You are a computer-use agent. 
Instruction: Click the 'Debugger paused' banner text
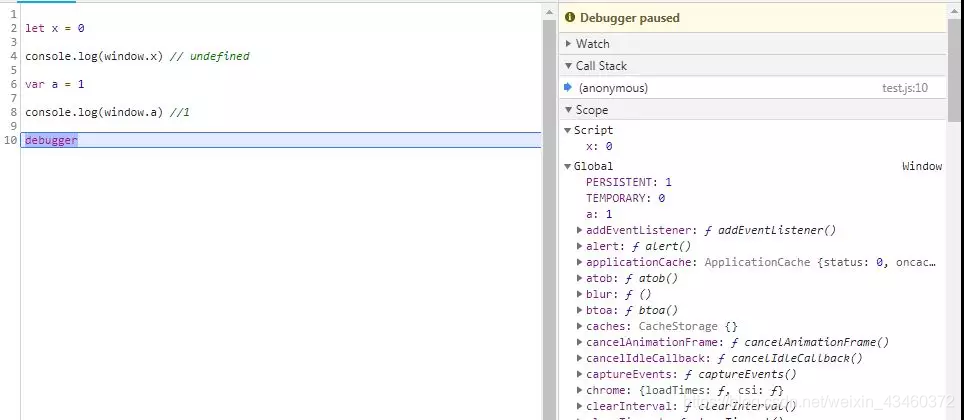tap(630, 18)
